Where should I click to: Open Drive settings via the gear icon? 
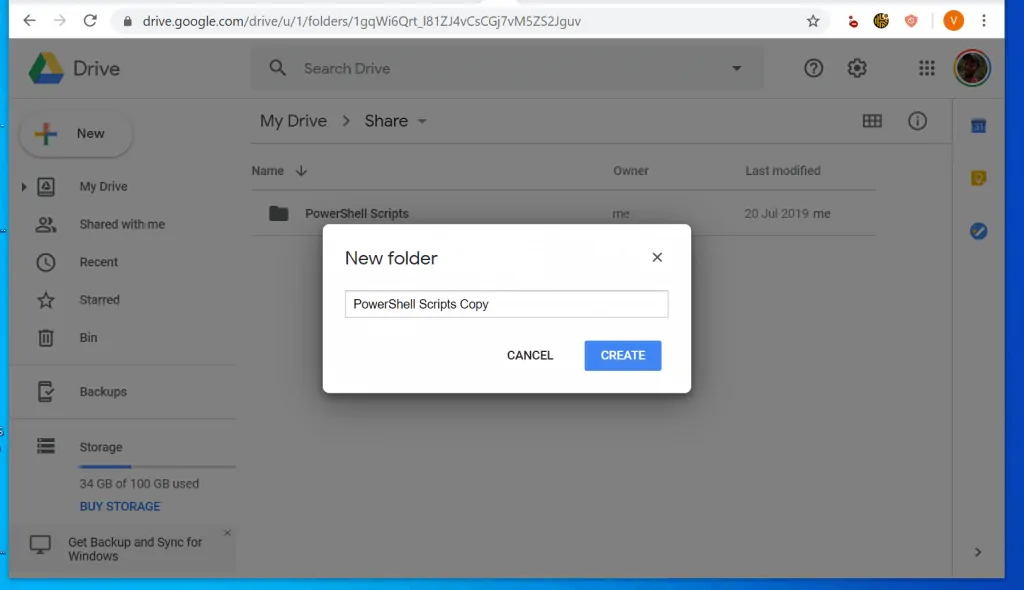pyautogui.click(x=857, y=68)
